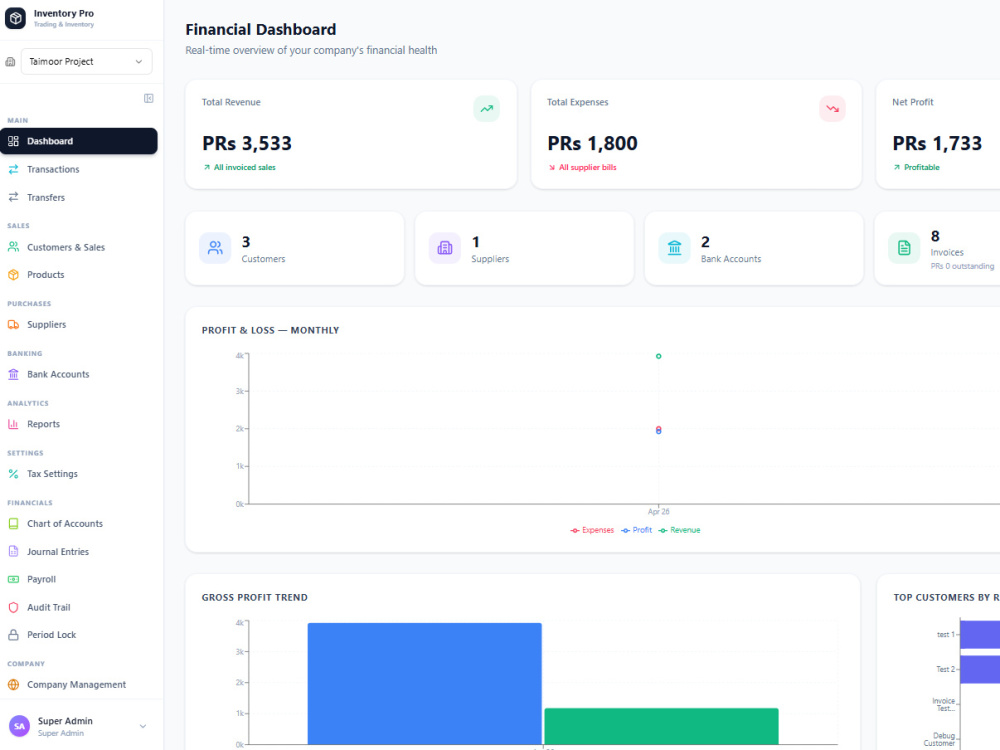Click the Dashboard grid icon in the sidebar
Image resolution: width=1000 pixels, height=750 pixels.
coord(13,141)
